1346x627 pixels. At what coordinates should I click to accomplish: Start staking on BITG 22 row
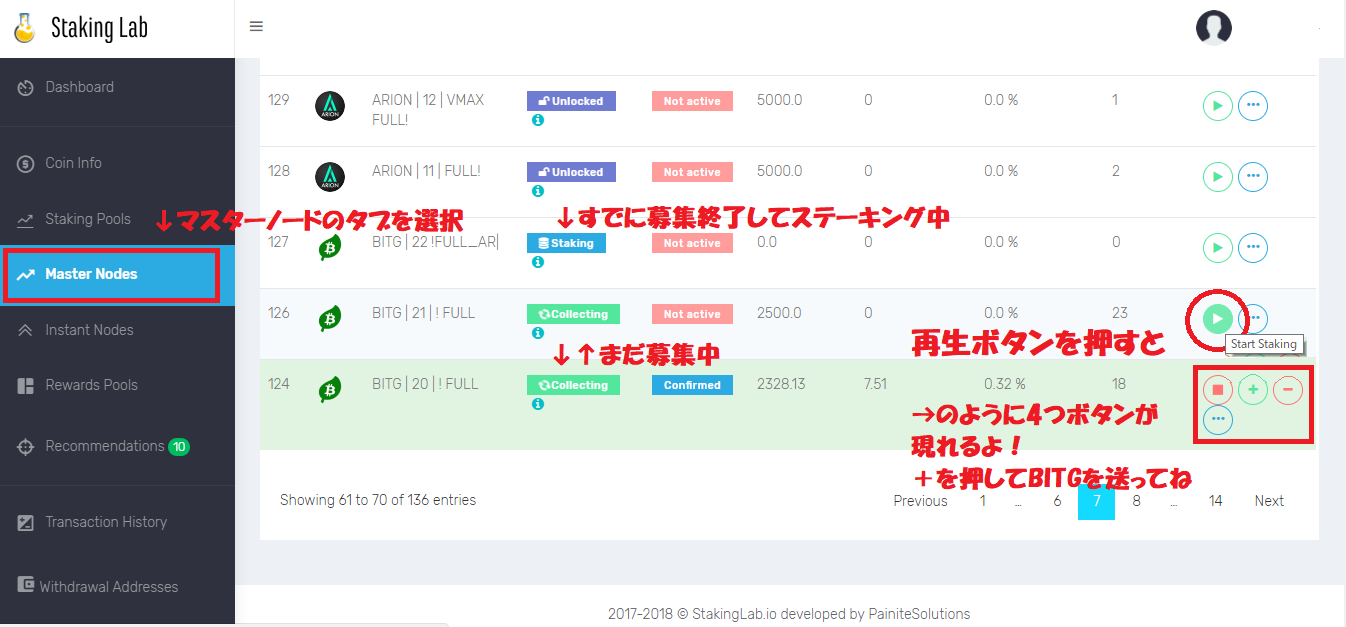click(x=1217, y=247)
